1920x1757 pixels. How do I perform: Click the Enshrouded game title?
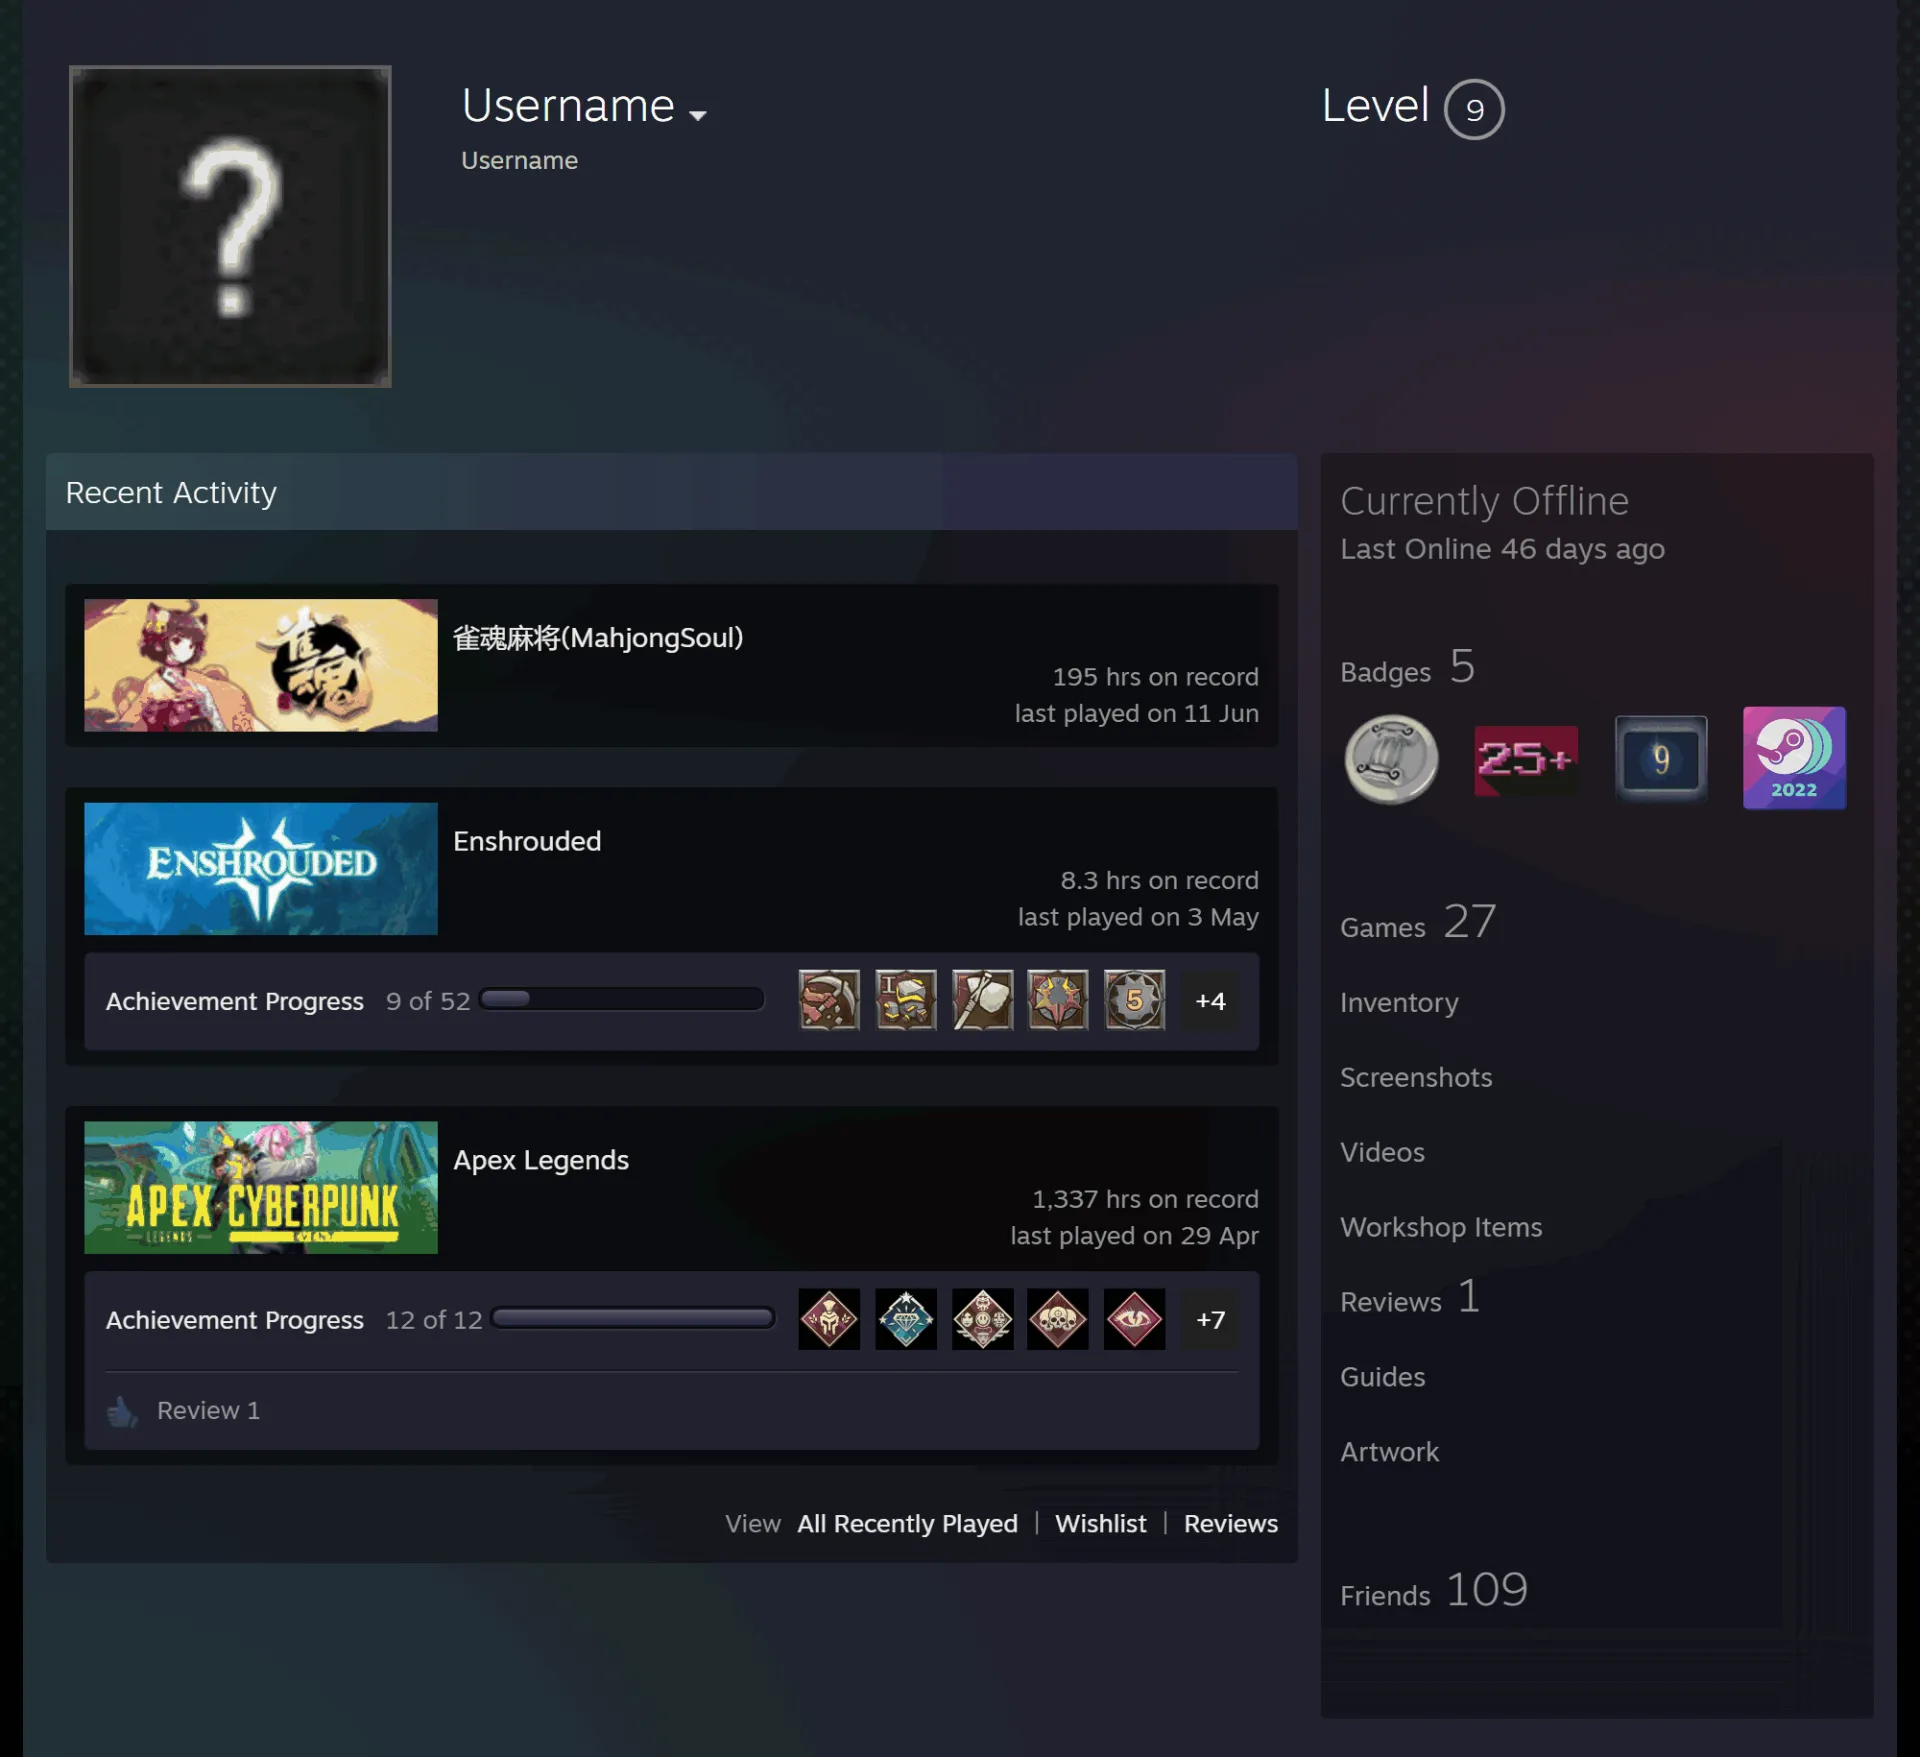(527, 841)
